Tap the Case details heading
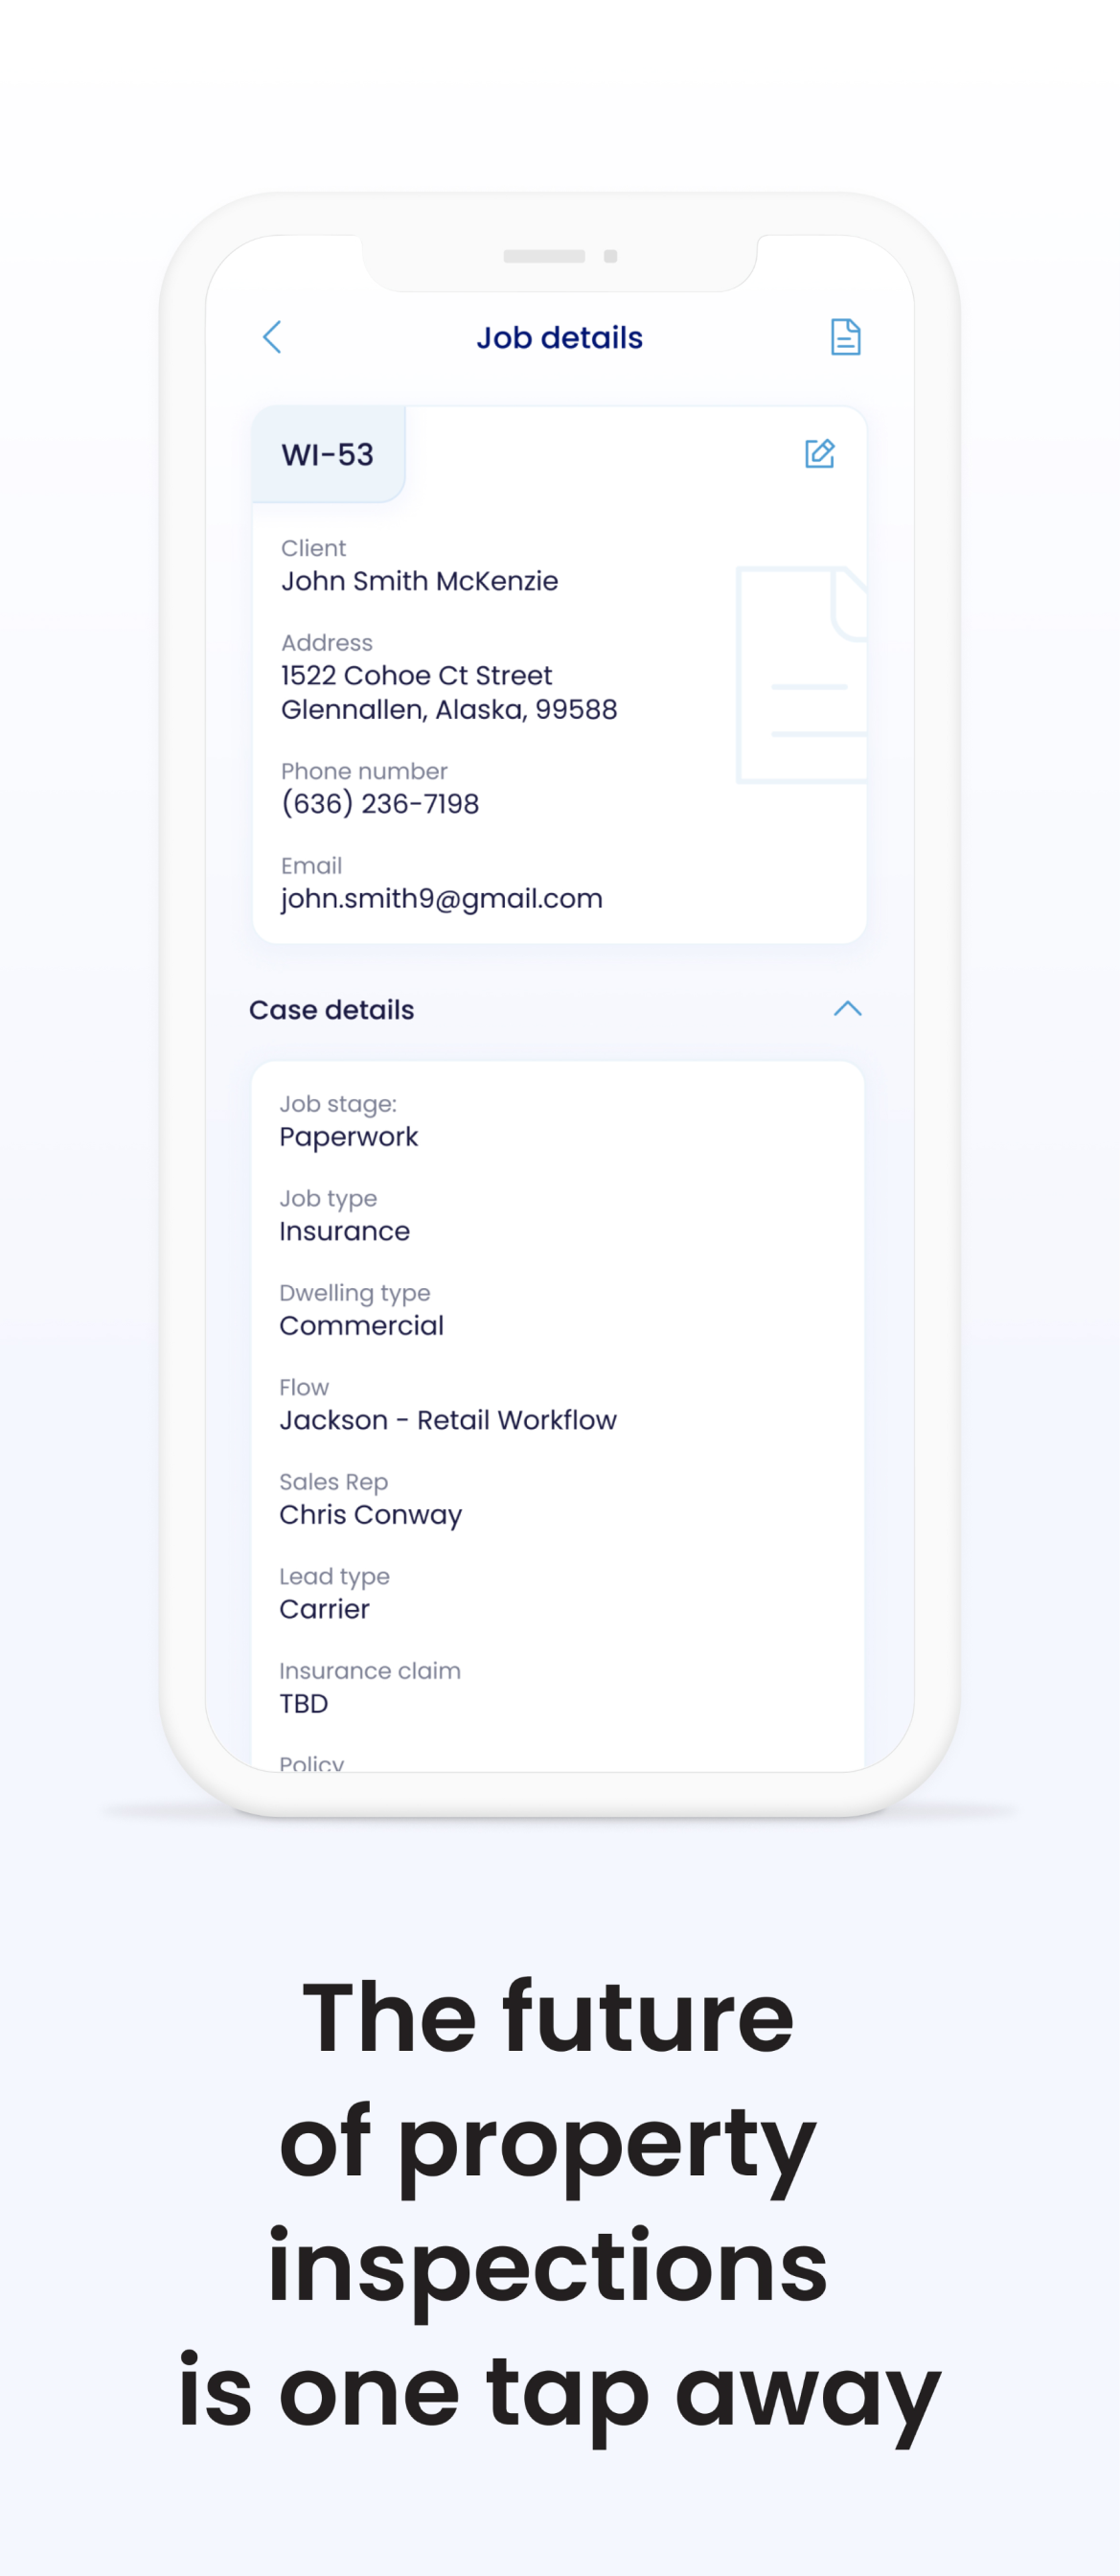The width and height of the screenshot is (1120, 2576). pyautogui.click(x=331, y=1010)
